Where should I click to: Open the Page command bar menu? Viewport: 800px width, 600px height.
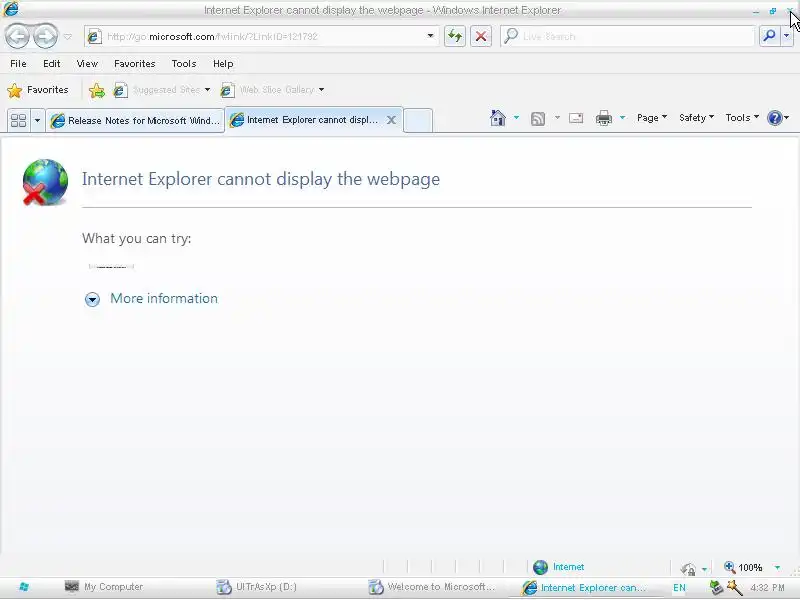652,118
